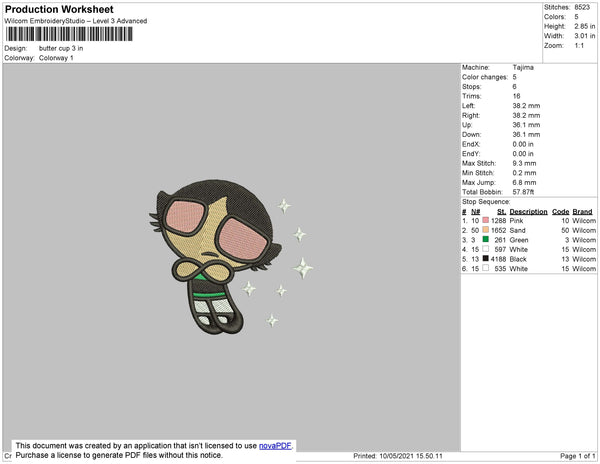Image resolution: width=600 pixels, height=464 pixels.
Task: Select the Buttercup embroidery design preview
Action: pyautogui.click(x=231, y=257)
